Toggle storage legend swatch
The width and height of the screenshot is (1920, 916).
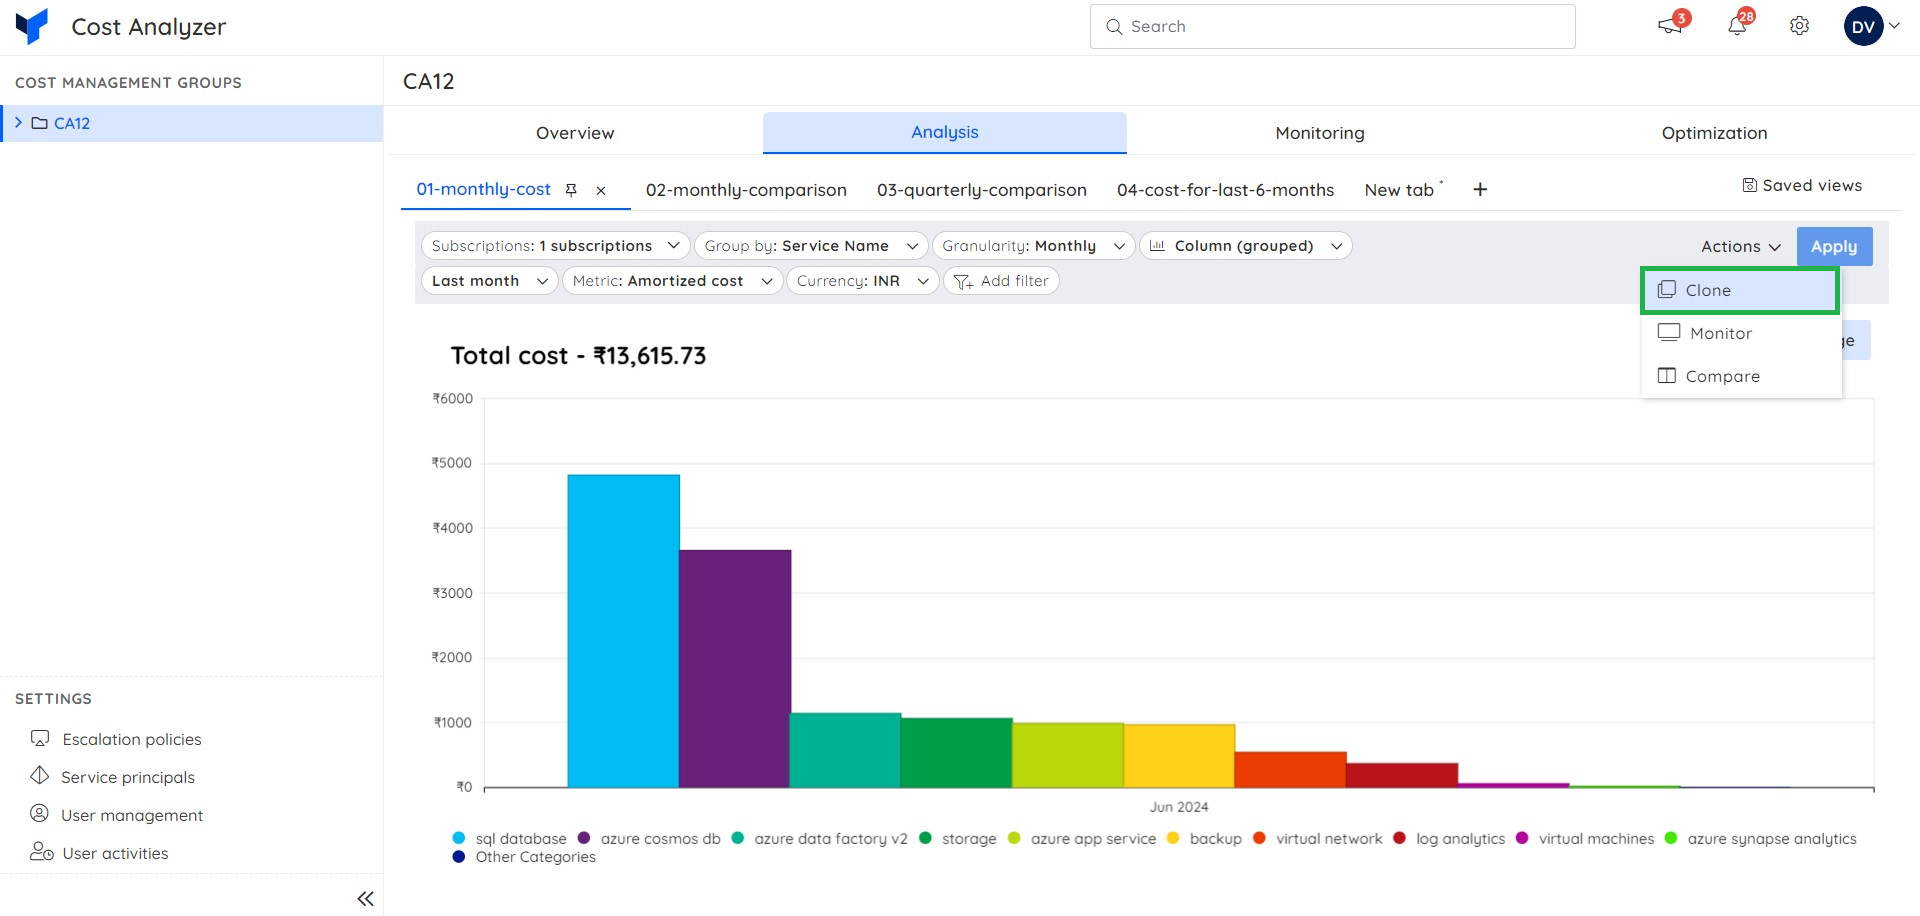925,838
